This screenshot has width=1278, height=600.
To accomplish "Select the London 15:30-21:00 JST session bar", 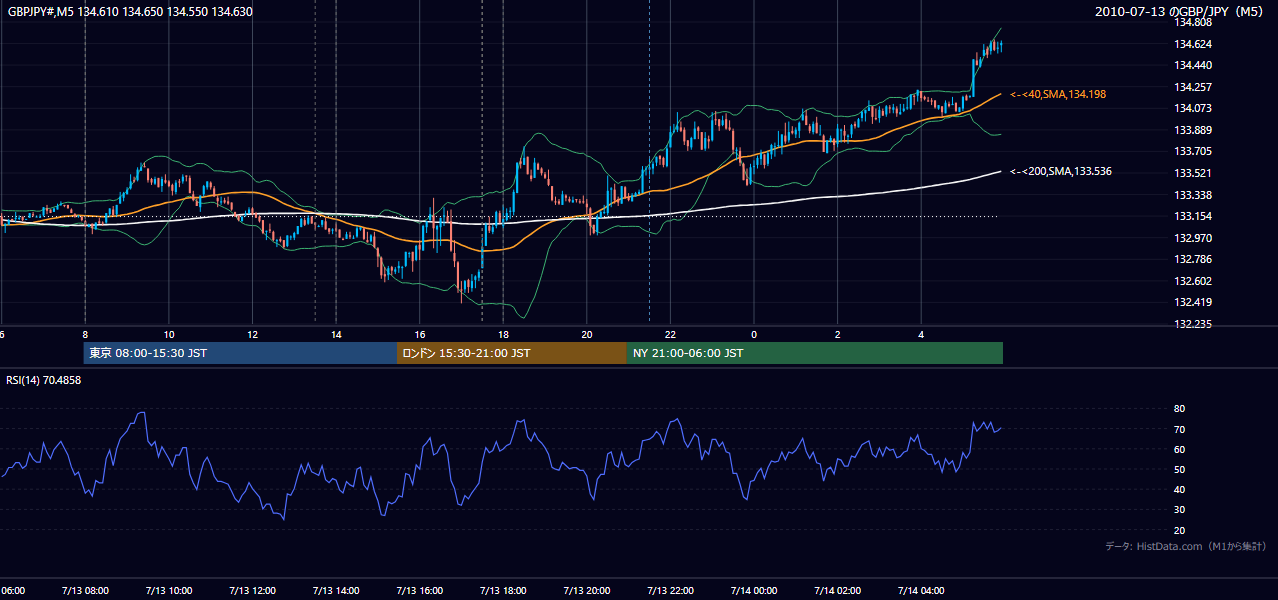I will (x=512, y=353).
